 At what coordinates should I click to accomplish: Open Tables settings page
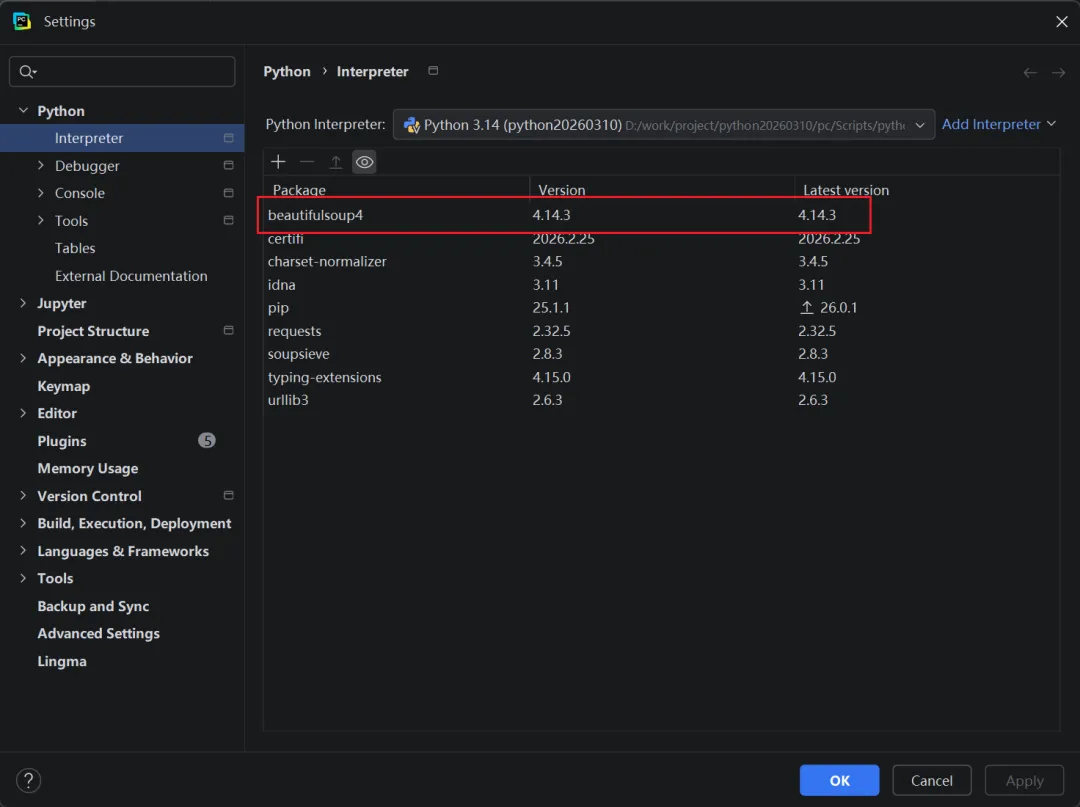tap(75, 248)
